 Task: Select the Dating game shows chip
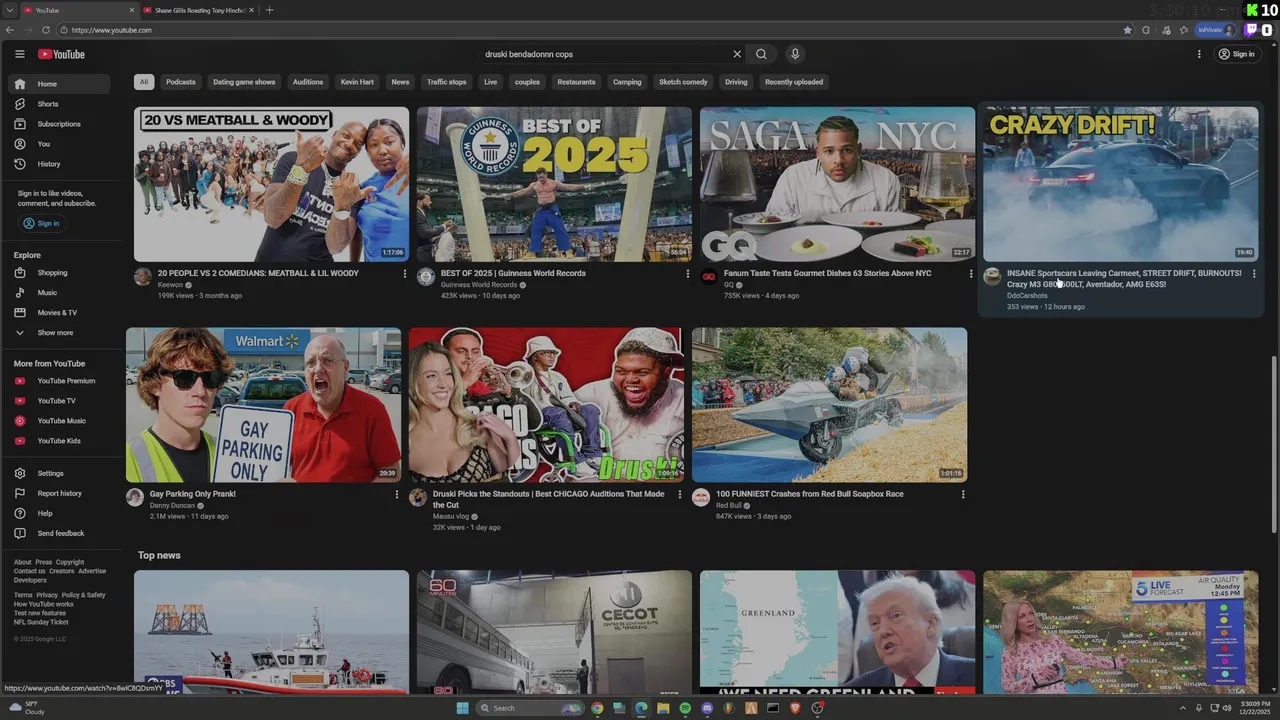tap(244, 82)
